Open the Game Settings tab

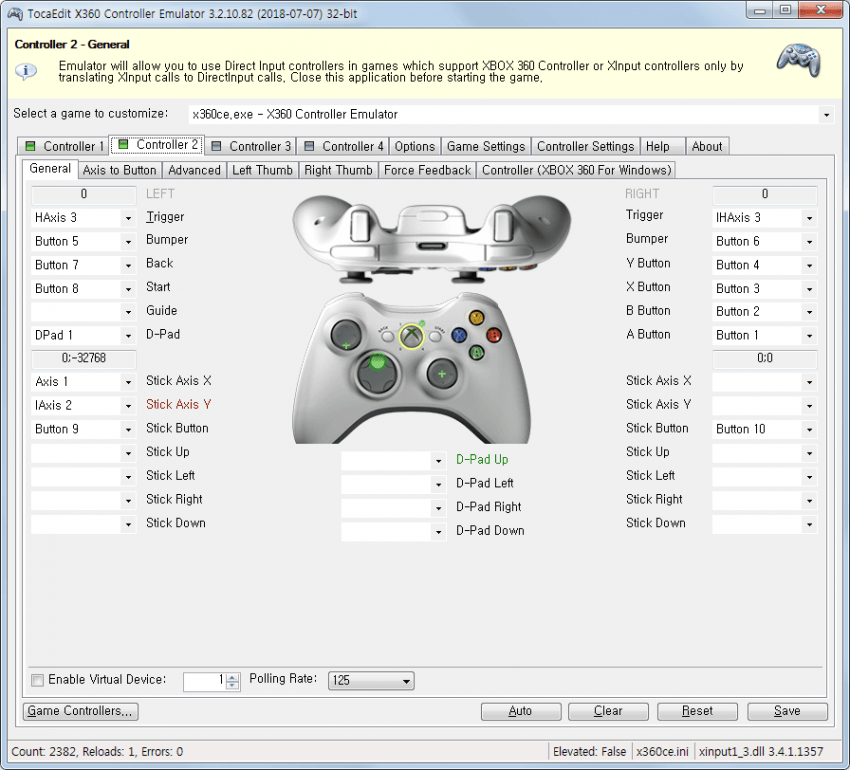point(486,146)
